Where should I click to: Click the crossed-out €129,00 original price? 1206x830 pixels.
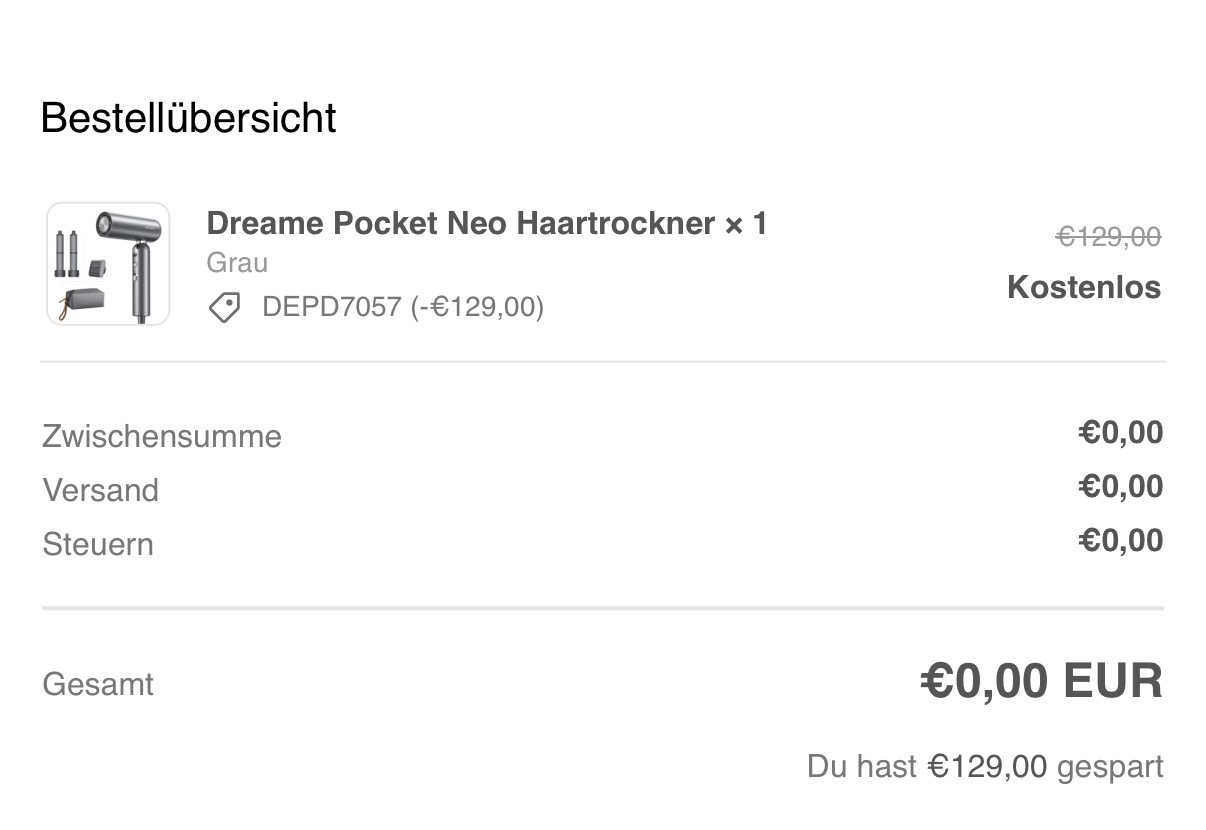(x=1108, y=237)
